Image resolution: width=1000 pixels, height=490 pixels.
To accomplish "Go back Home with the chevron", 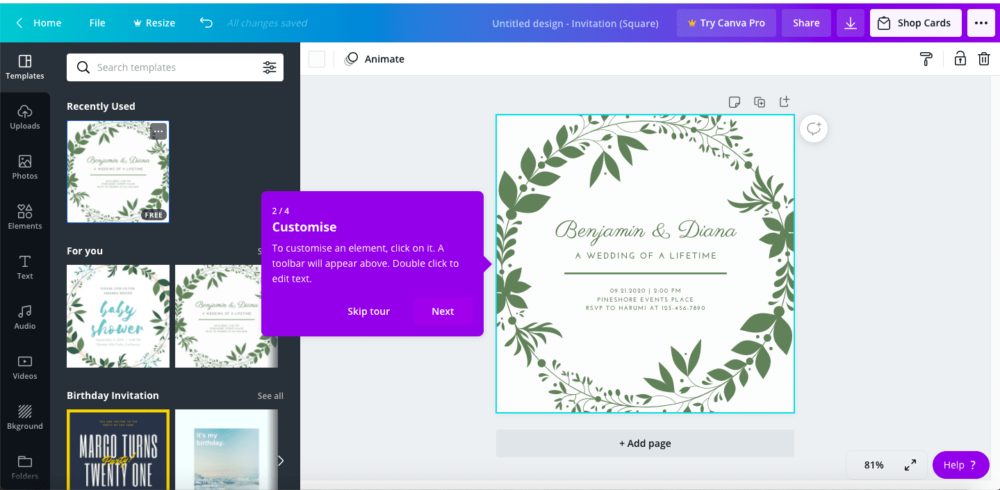I will click(x=38, y=23).
